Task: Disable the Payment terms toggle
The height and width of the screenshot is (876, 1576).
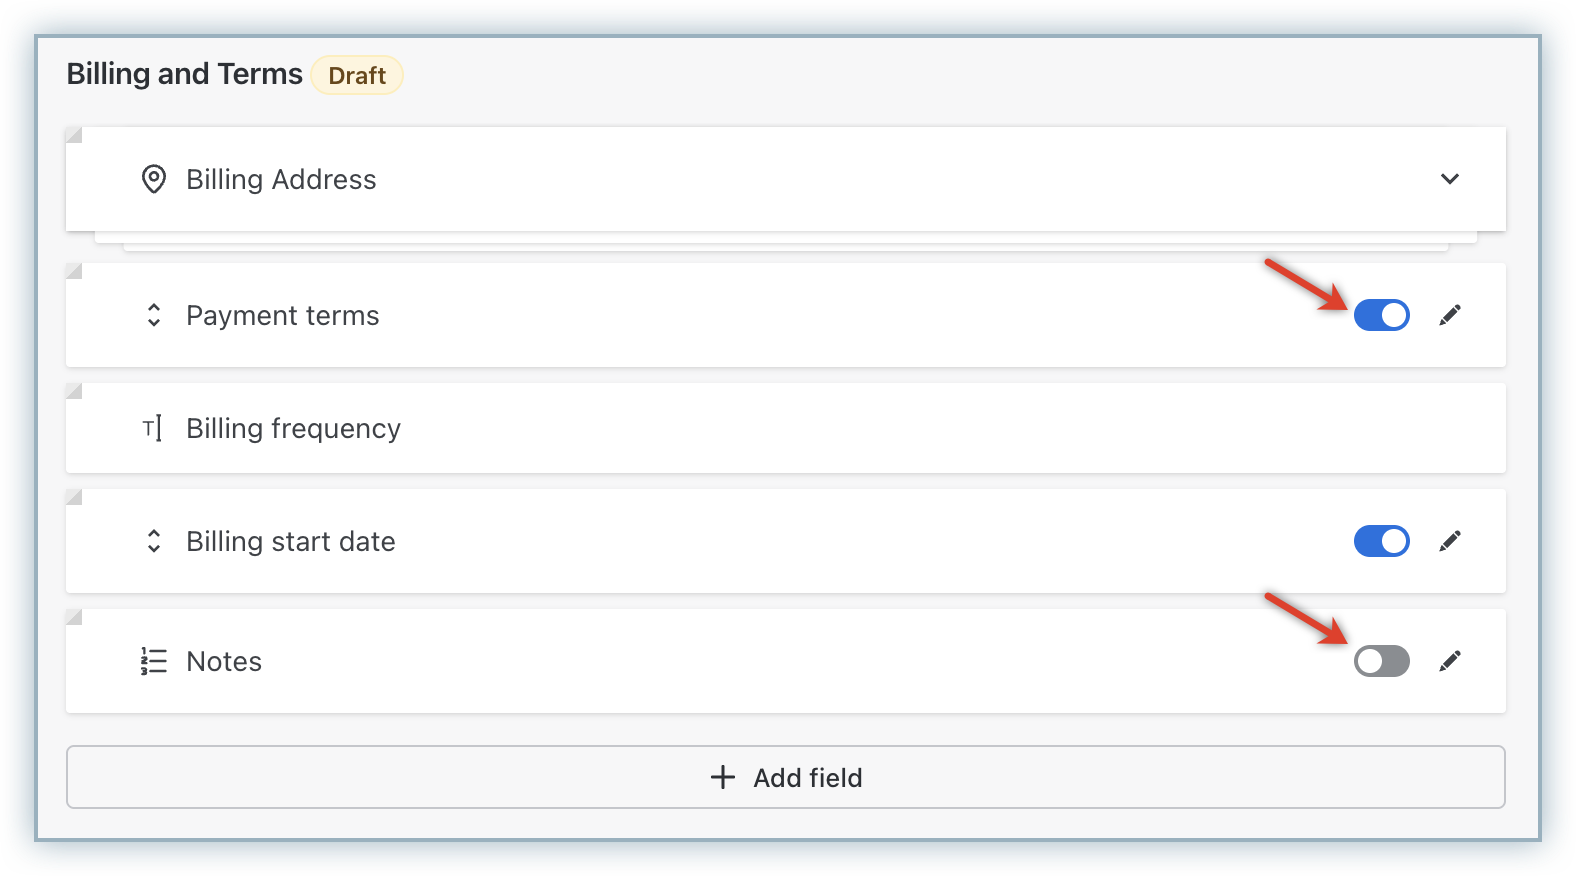Action: 1381,315
